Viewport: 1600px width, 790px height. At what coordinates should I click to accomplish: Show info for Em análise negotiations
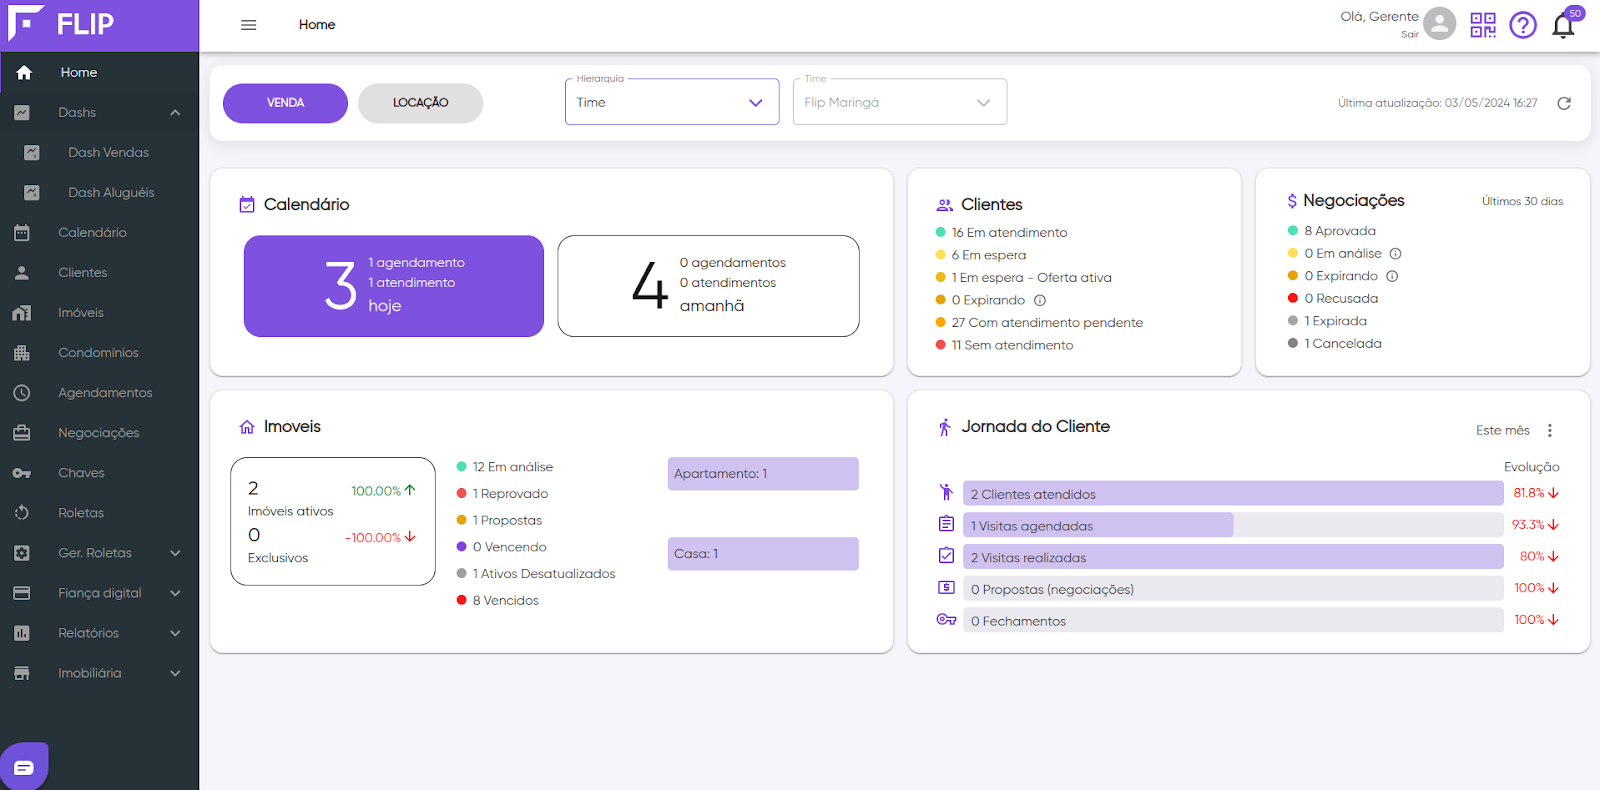1396,254
